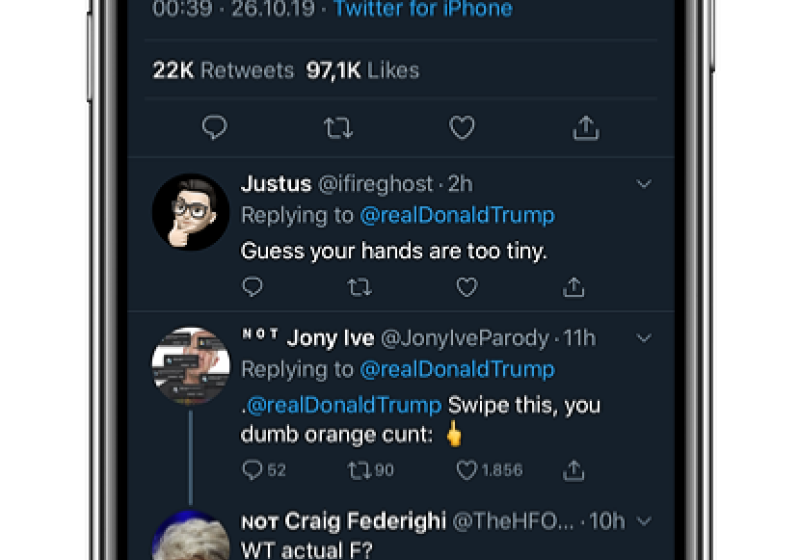Retweet Justus's reply
The width and height of the screenshot is (800, 560).
tap(359, 288)
